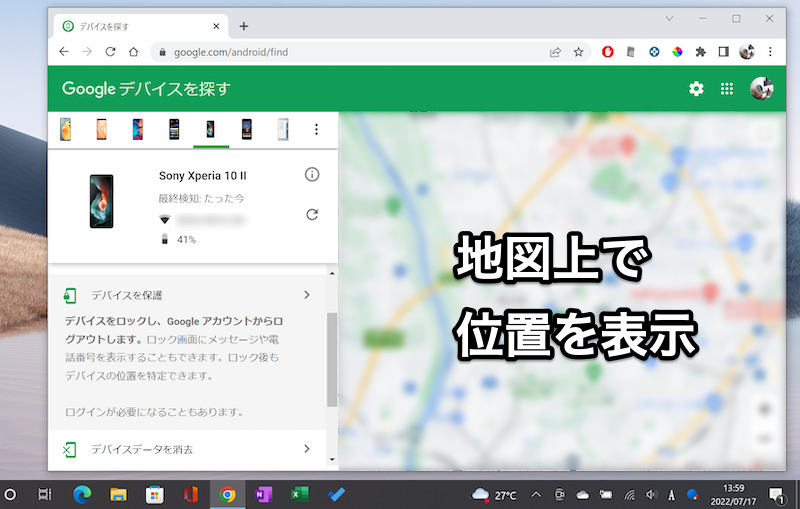Open more devices three-dot menu
Image resolution: width=800 pixels, height=509 pixels.
pos(316,129)
